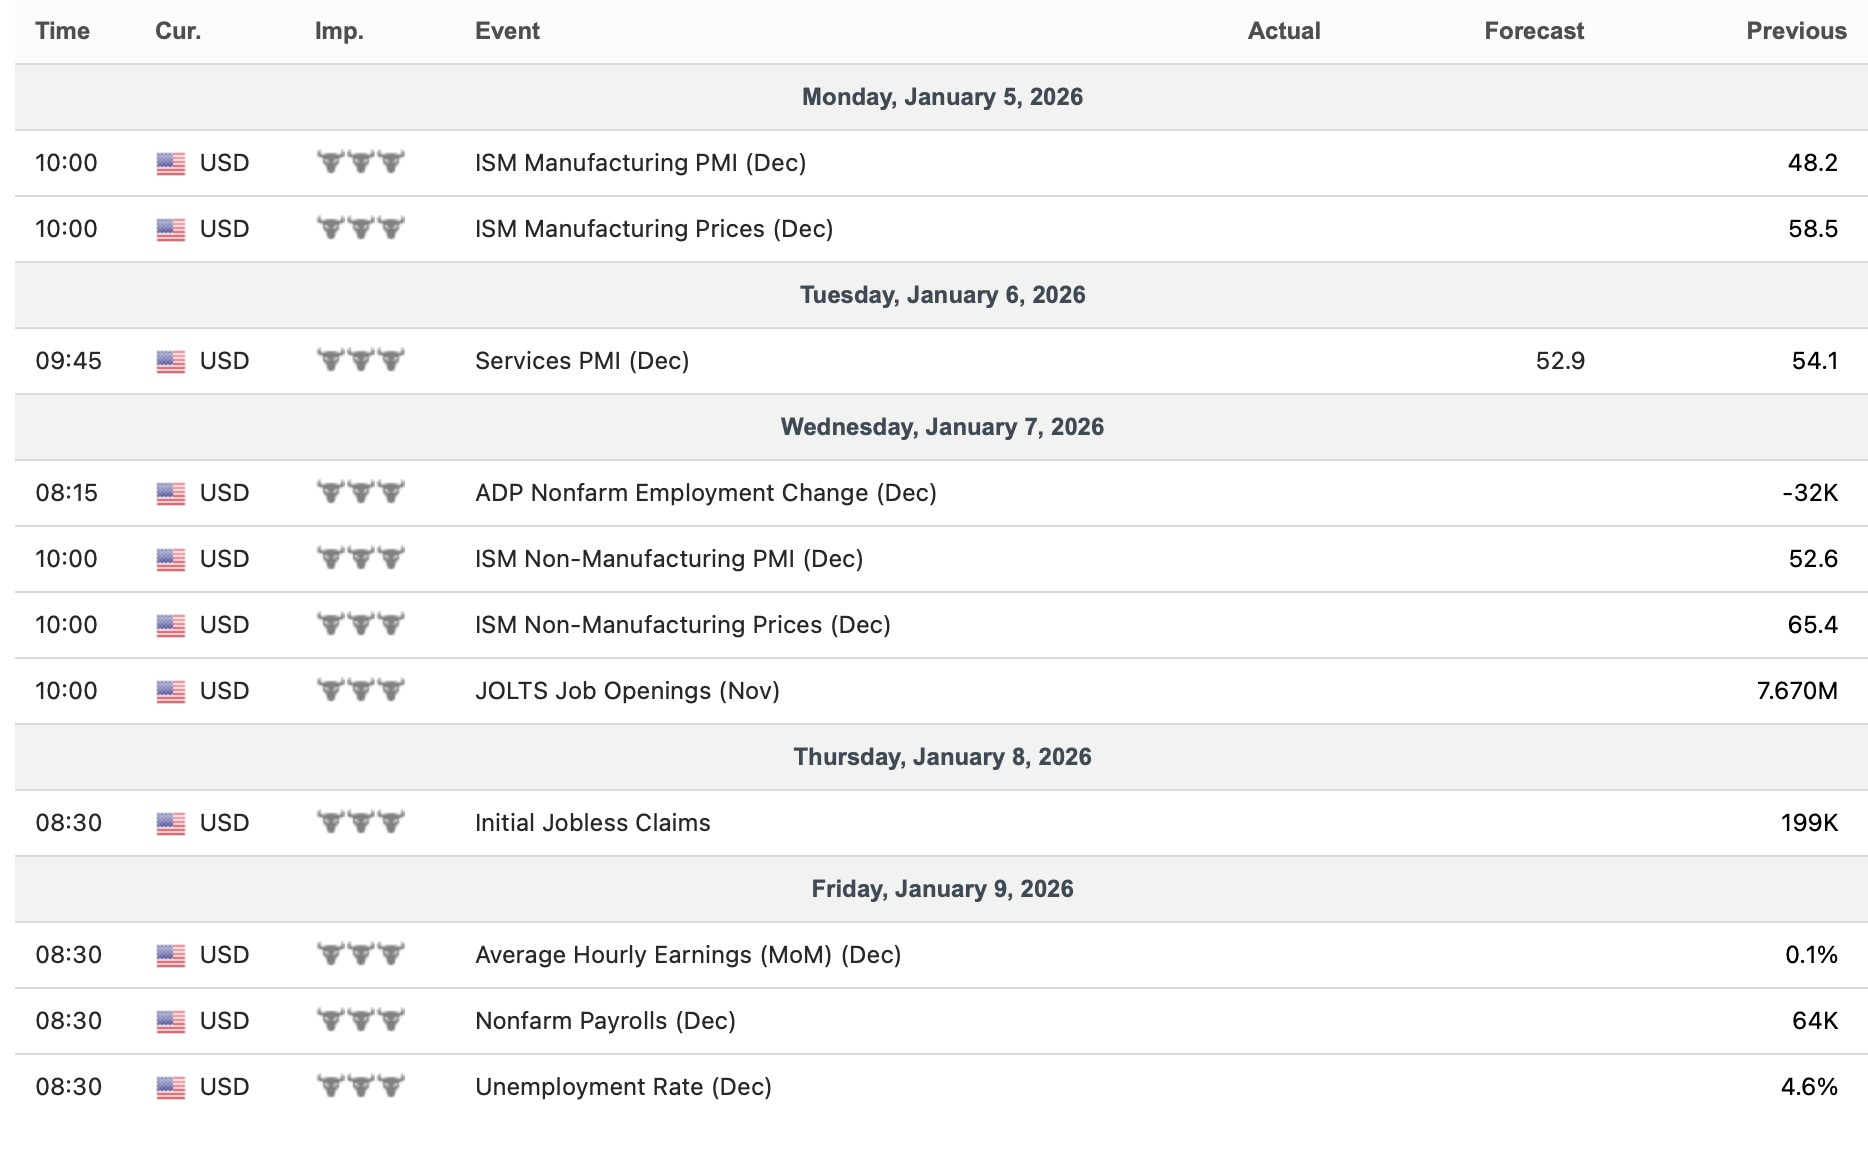The height and width of the screenshot is (1157, 1868).
Task: Click the US flag in Initial Jobless Claims row
Action: pos(171,824)
